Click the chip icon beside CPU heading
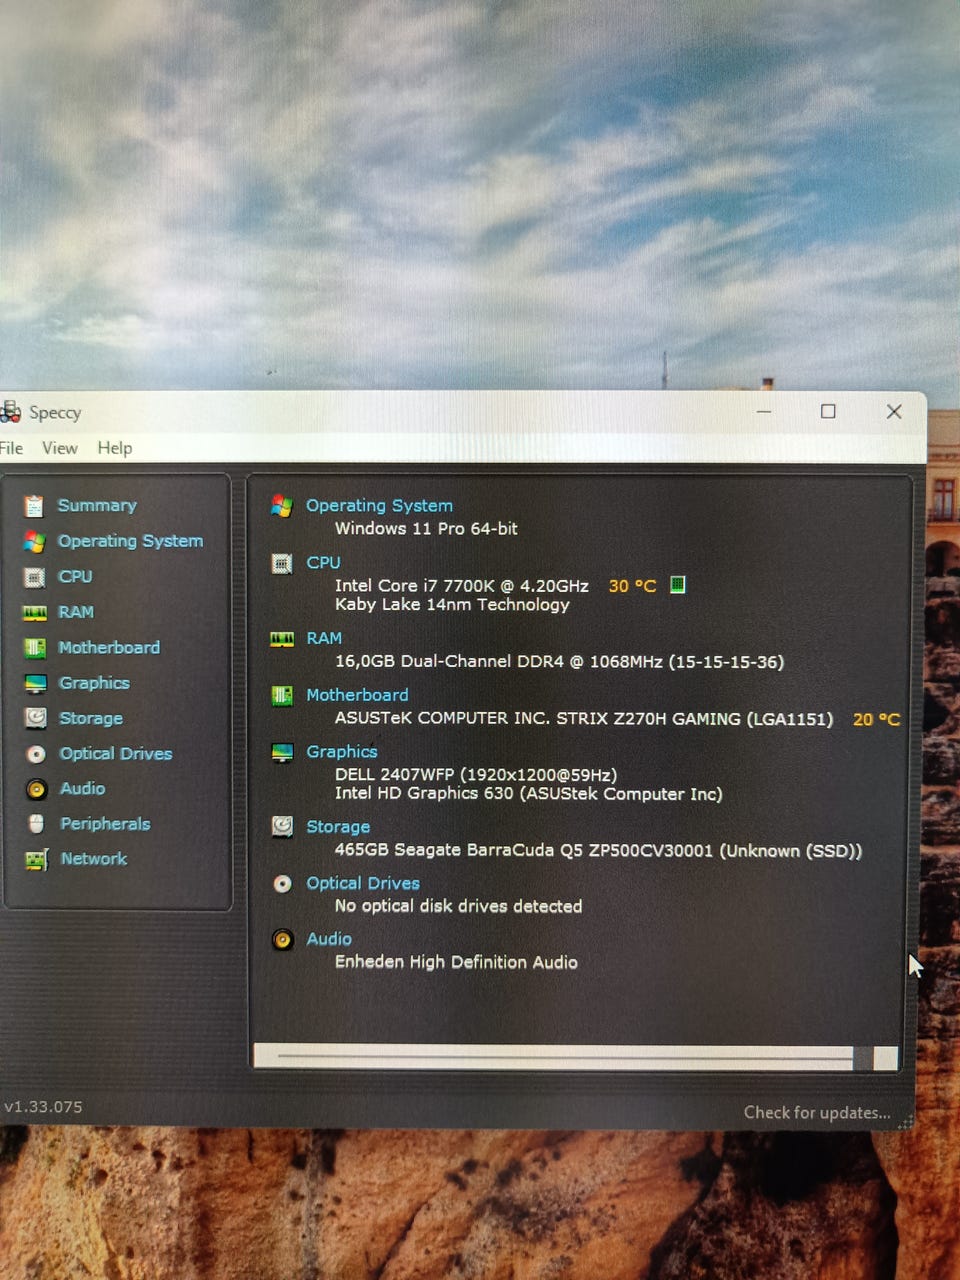The width and height of the screenshot is (960, 1280). pos(282,563)
